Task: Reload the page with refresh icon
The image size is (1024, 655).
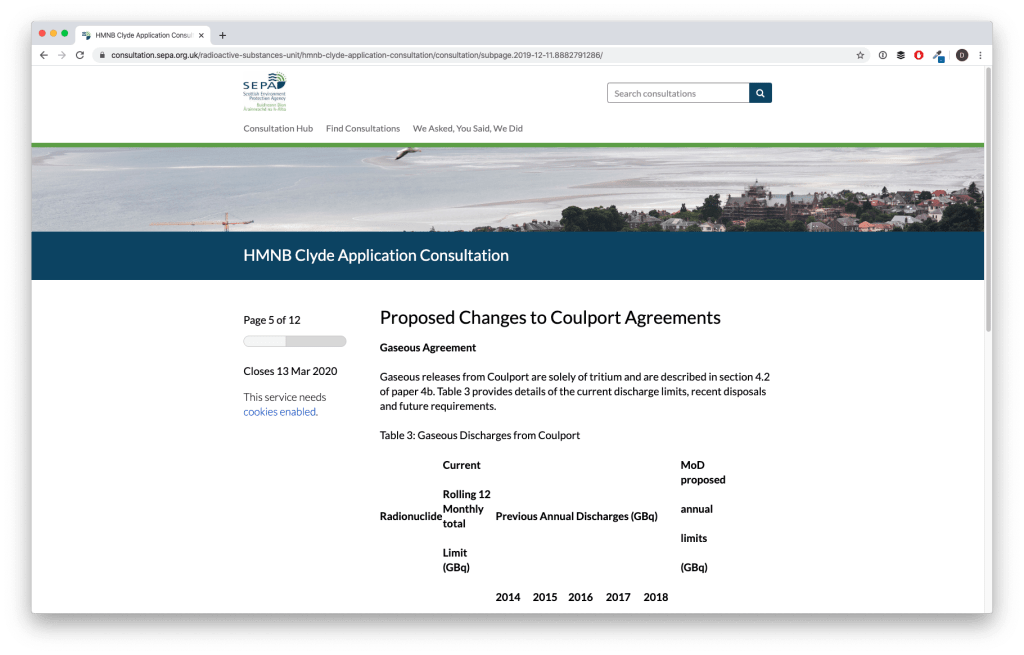Action: (80, 56)
